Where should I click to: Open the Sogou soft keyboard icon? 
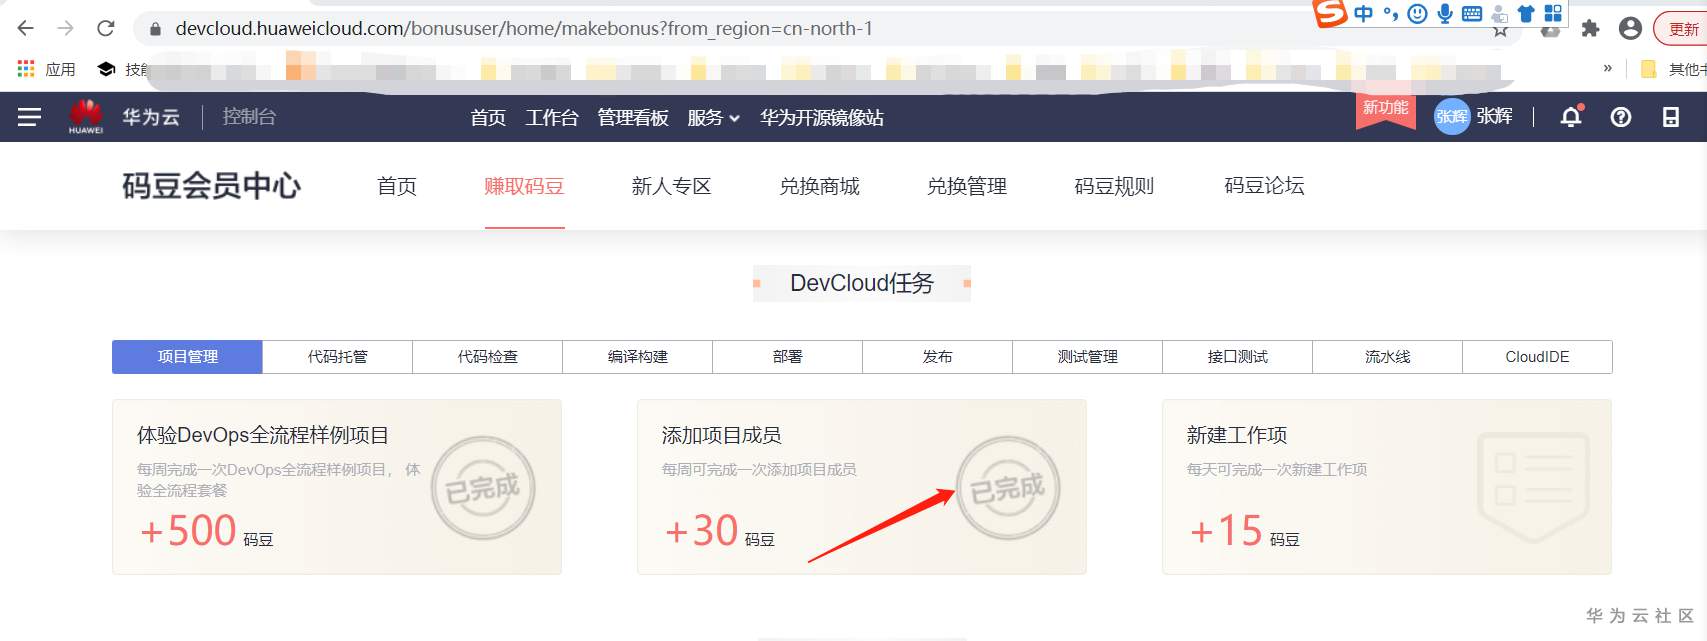pos(1472,13)
